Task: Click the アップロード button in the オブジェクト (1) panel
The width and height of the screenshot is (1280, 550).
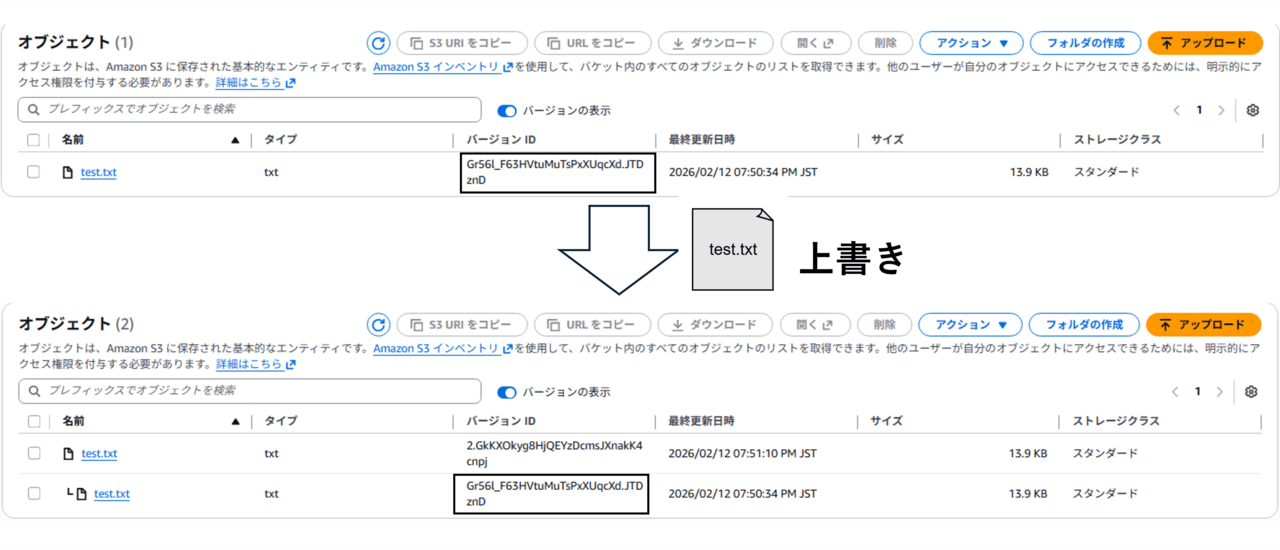Action: coord(1204,43)
